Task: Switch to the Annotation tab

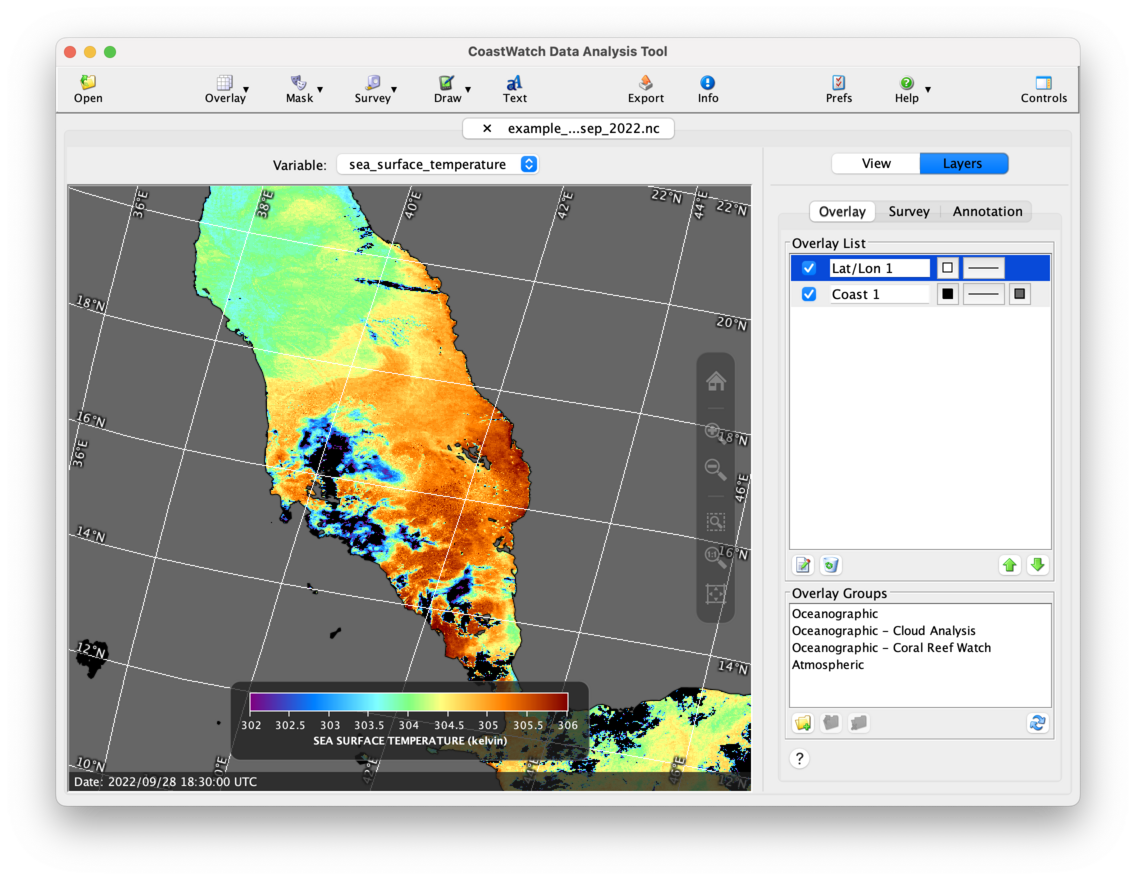Action: pyautogui.click(x=986, y=211)
